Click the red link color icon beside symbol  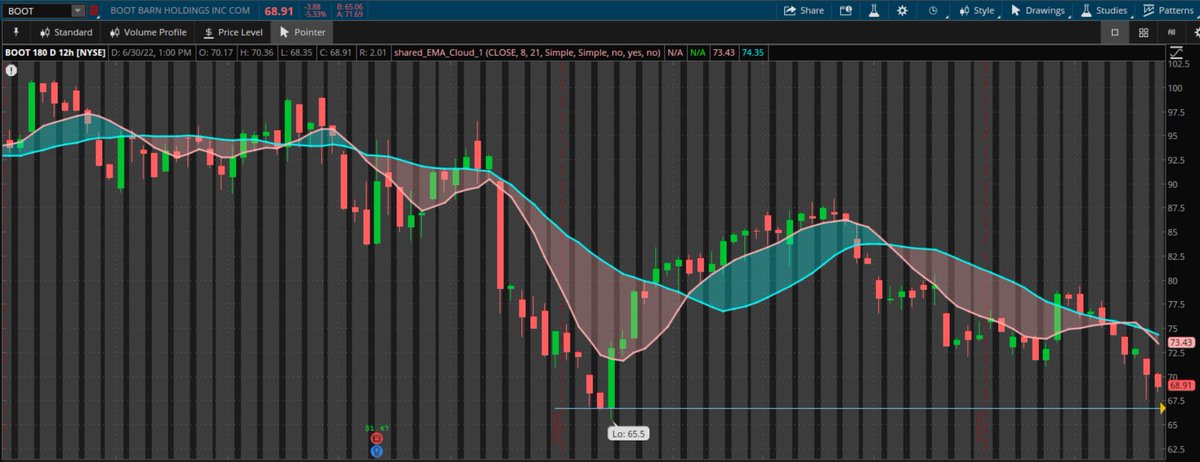point(94,10)
